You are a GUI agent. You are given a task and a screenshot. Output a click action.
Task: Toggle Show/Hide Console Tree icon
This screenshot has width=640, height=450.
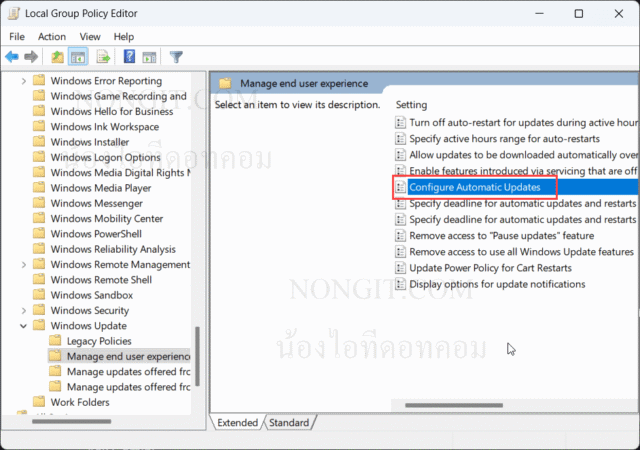point(78,57)
